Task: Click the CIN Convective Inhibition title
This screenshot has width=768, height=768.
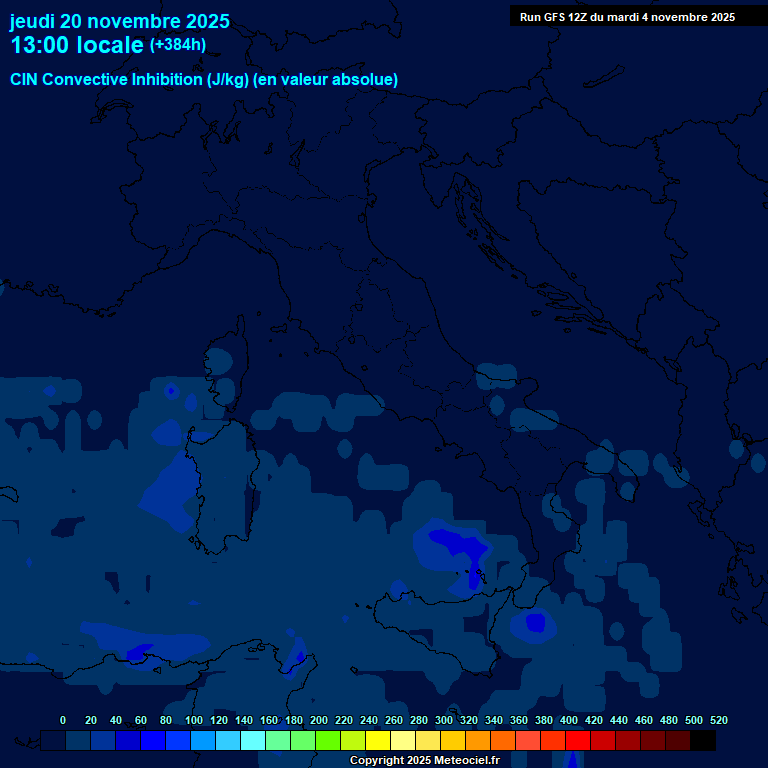Action: [204, 79]
